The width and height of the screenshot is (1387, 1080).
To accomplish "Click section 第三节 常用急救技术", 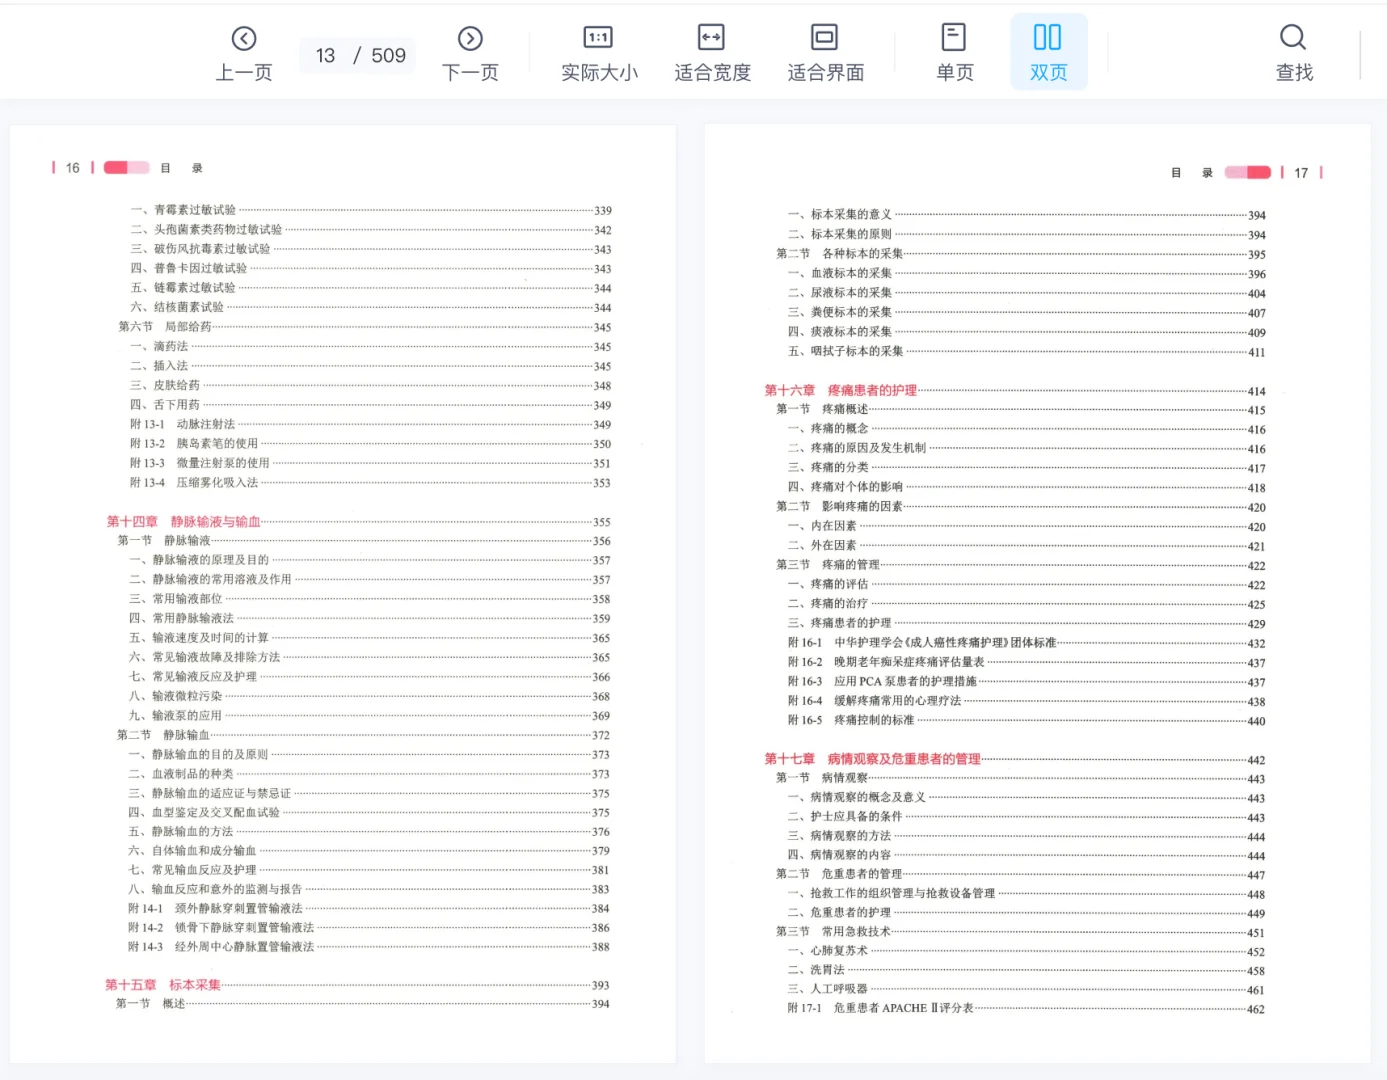I will click(833, 932).
